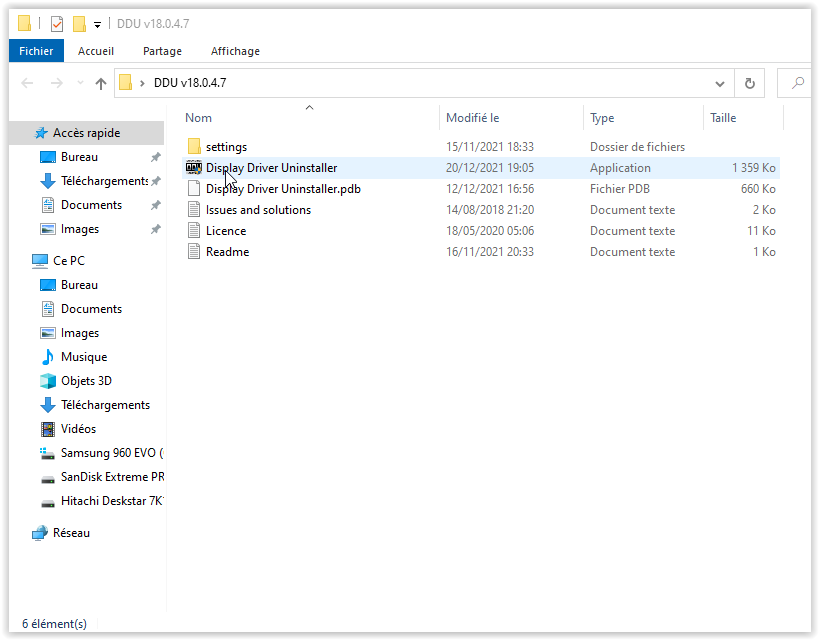Click the Ce PC computer icon

(40, 260)
